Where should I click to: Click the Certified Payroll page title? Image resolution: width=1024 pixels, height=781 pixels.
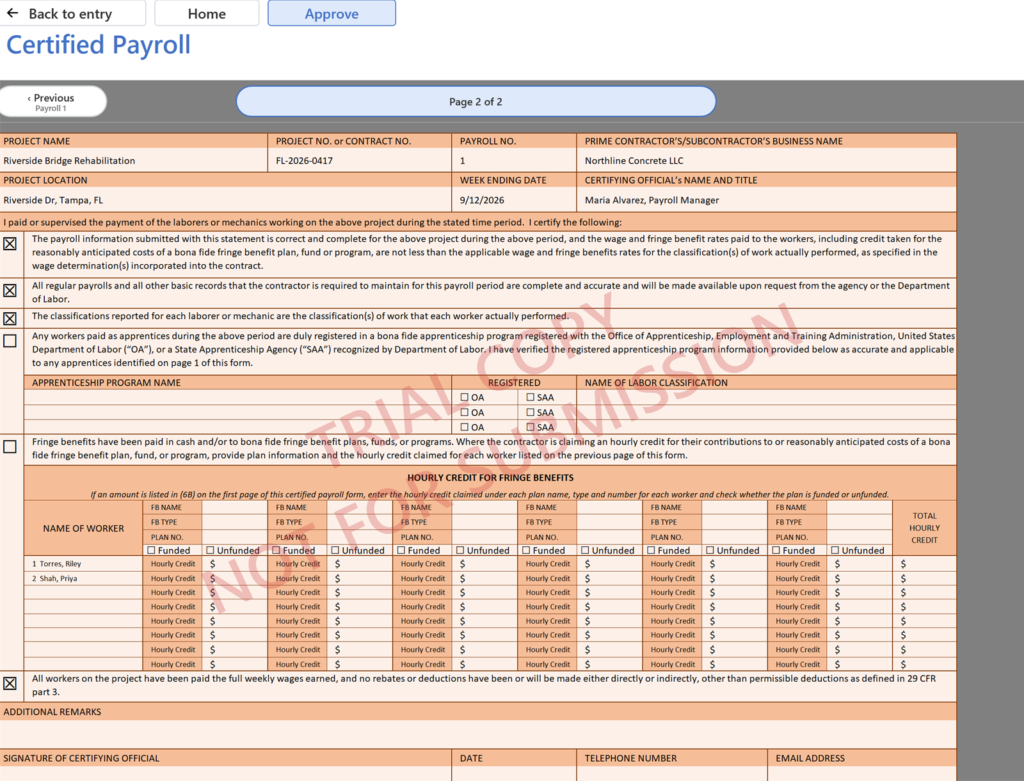pyautogui.click(x=99, y=45)
